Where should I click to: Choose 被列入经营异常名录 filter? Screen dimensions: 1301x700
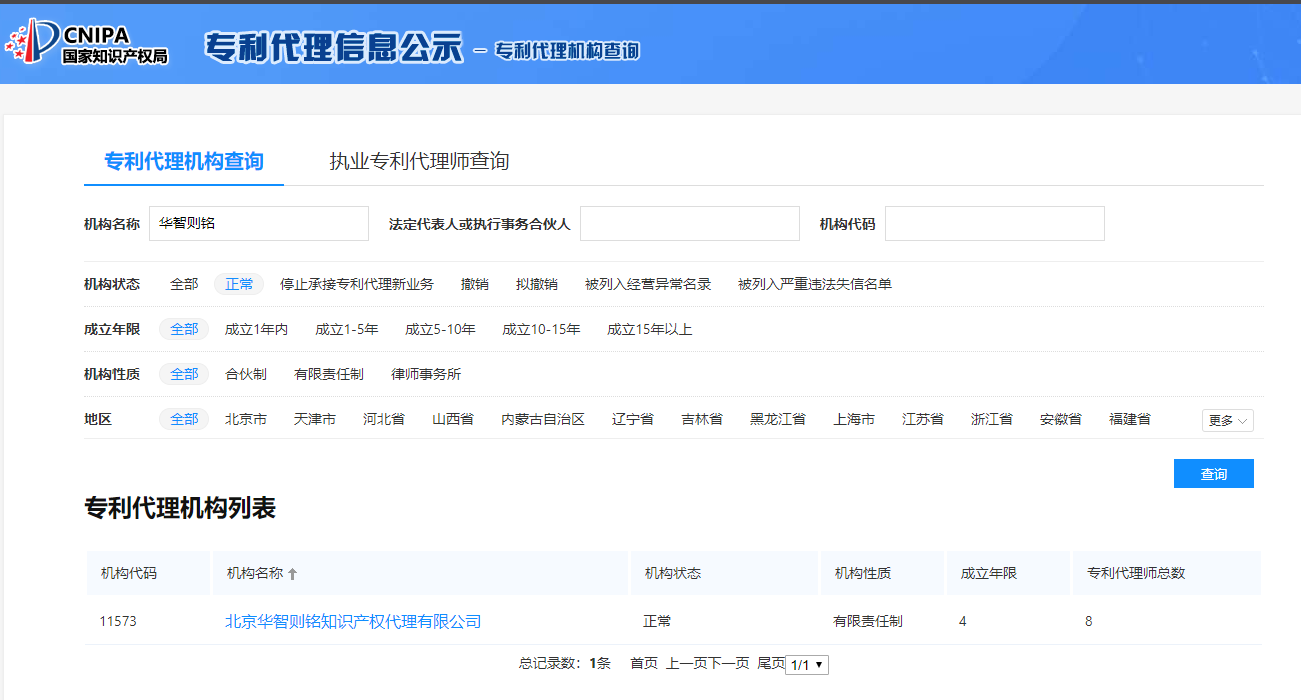648,284
